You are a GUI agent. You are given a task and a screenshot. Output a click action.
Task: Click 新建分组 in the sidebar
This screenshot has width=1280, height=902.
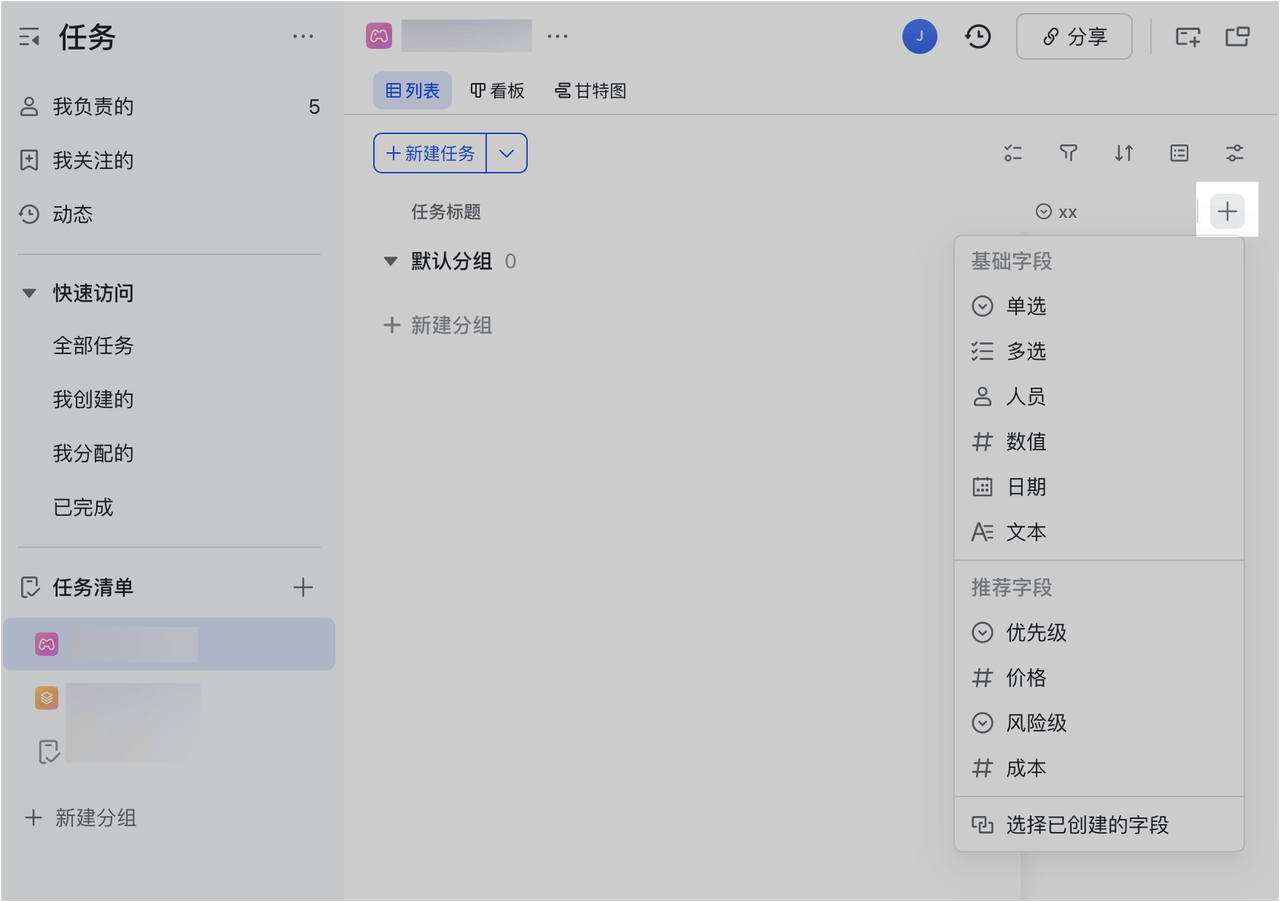[81, 818]
